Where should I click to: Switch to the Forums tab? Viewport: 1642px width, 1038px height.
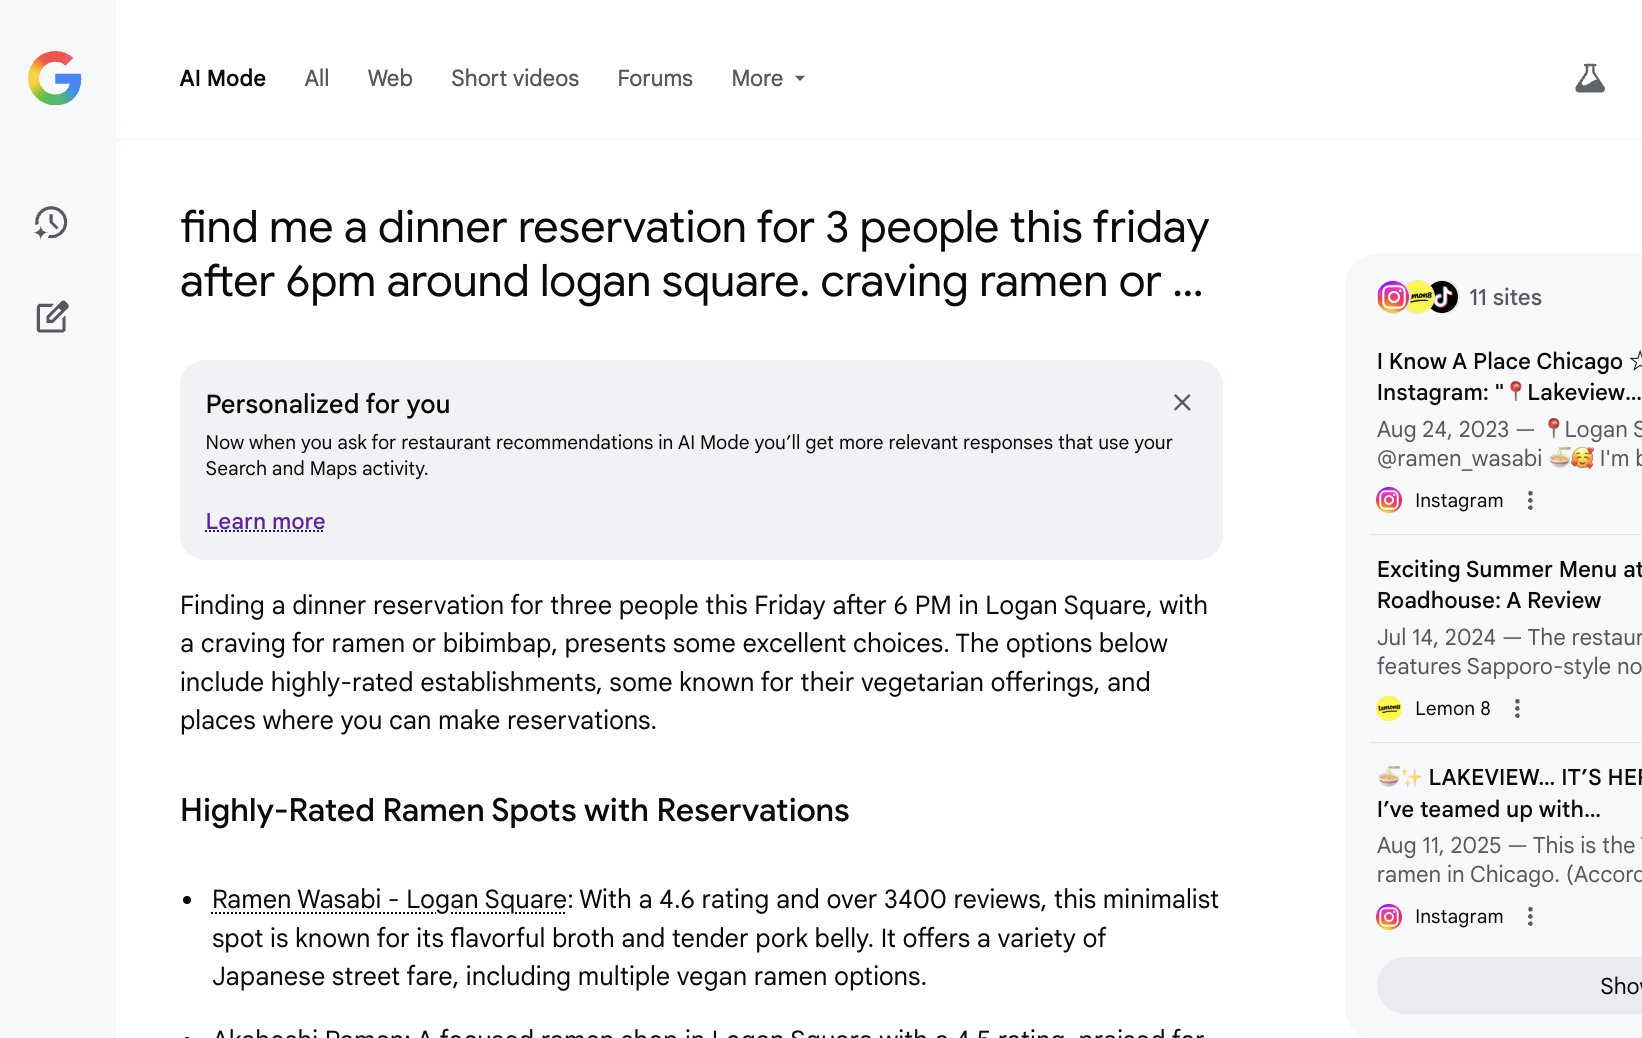[x=654, y=78]
